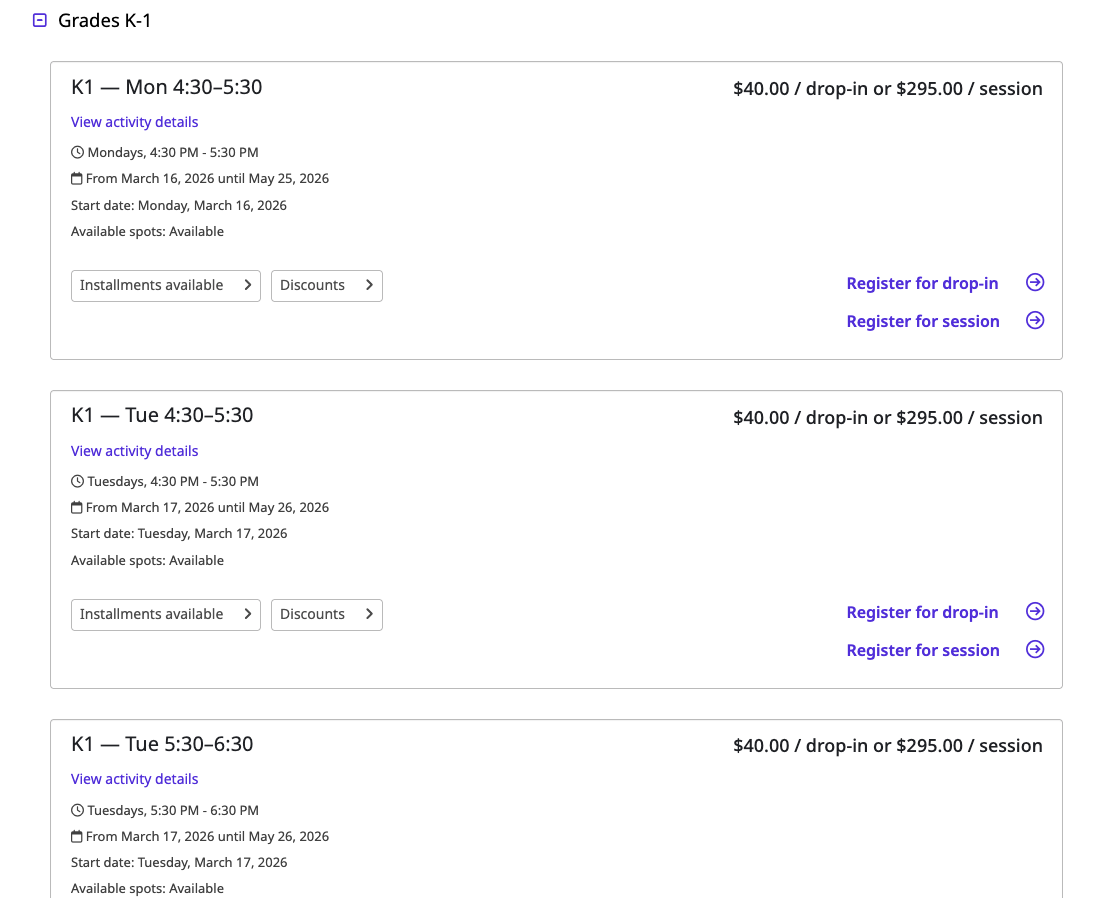Click clock icon in Tuesdays 4:30 PM row

pyautogui.click(x=78, y=482)
